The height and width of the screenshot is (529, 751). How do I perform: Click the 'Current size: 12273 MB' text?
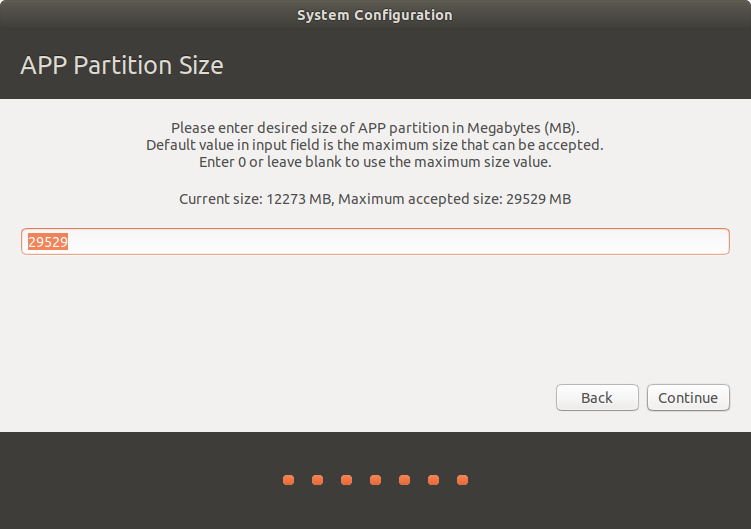pos(254,199)
